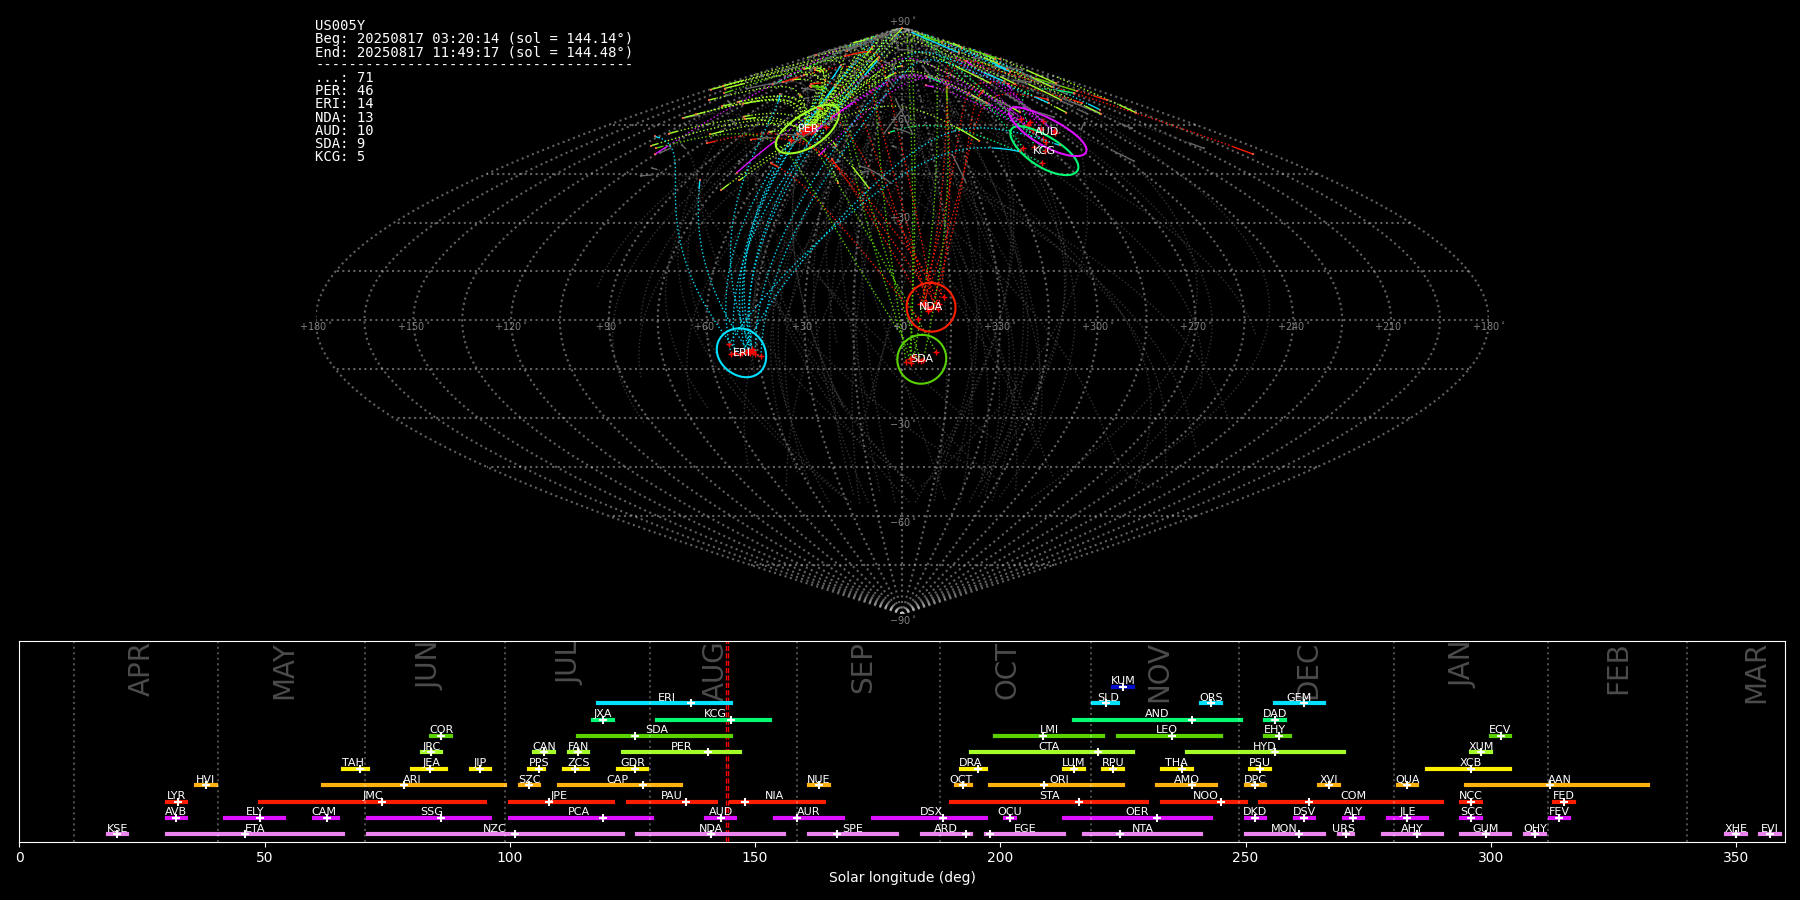Click the ARI shower bar in timeline
Screen dimensions: 1800x900
413,785
